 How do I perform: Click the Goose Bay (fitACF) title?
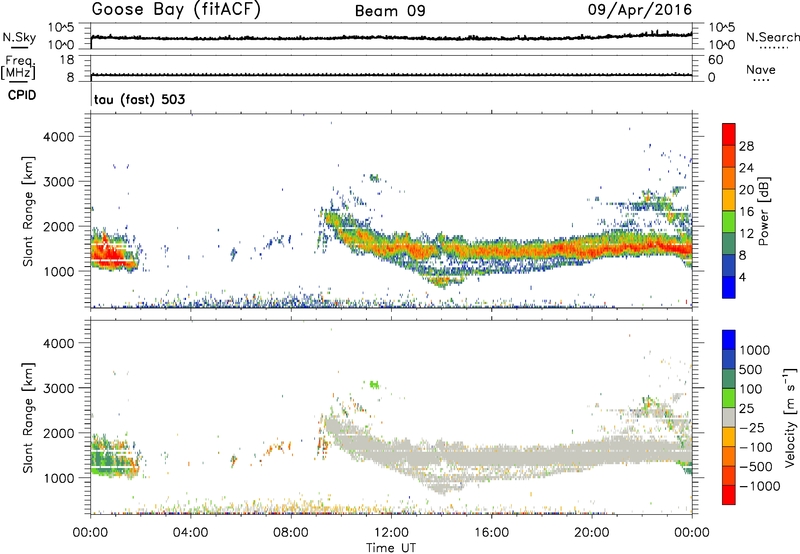tap(176, 10)
